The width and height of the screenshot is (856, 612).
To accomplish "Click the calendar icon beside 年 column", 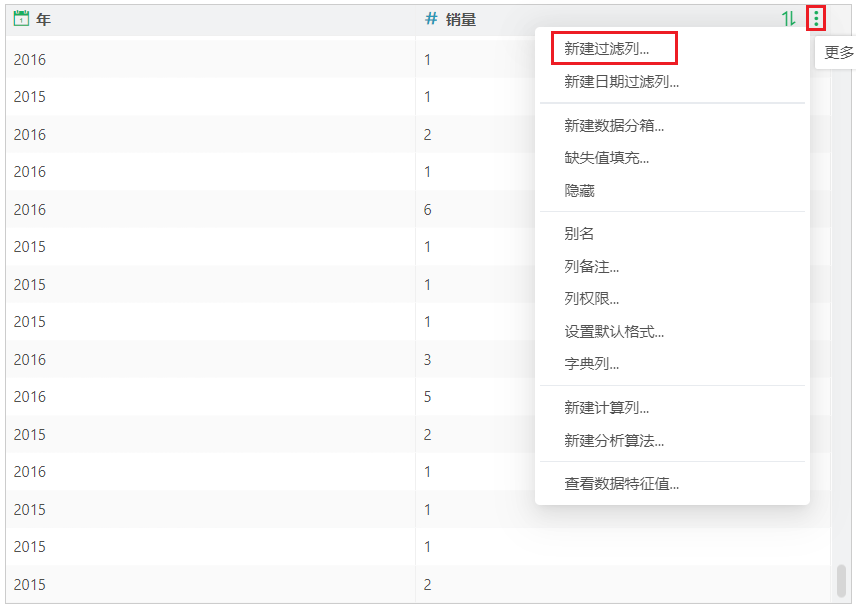I will pos(21,18).
